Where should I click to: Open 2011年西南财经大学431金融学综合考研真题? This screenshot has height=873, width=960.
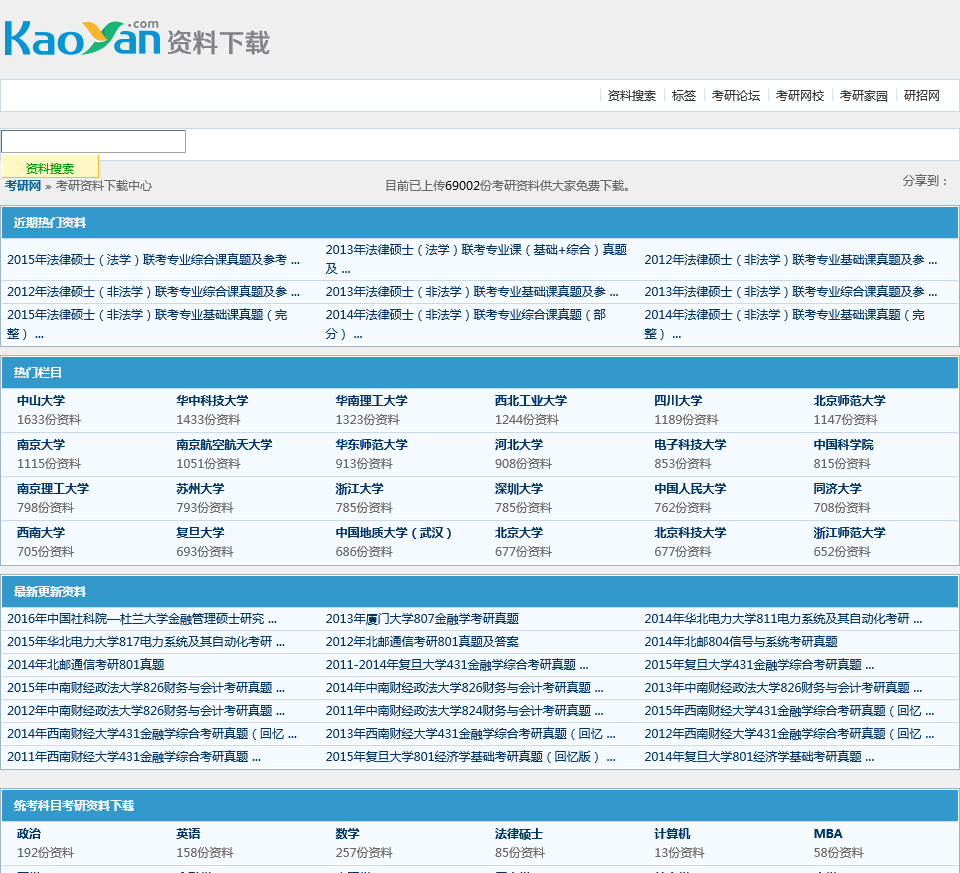pyautogui.click(x=133, y=757)
